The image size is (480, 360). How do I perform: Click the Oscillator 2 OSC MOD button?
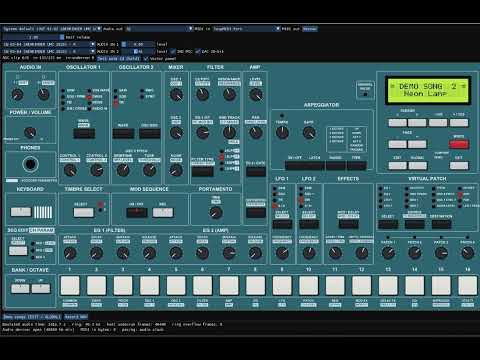[x=149, y=134]
